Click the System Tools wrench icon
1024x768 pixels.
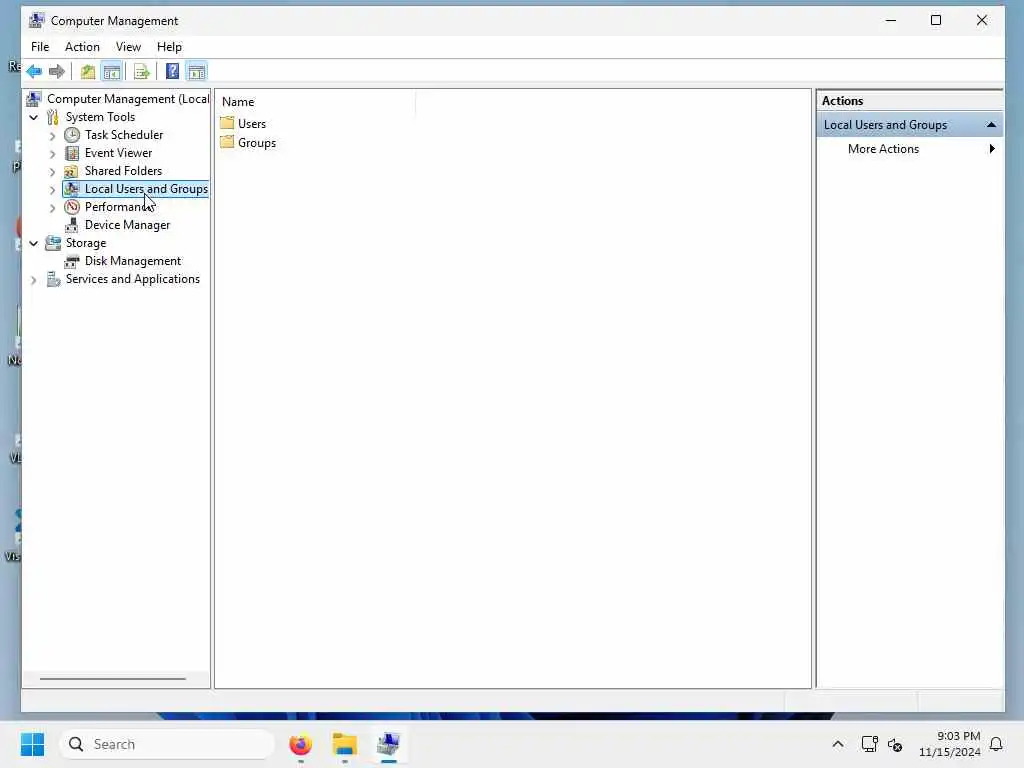pyautogui.click(x=53, y=117)
